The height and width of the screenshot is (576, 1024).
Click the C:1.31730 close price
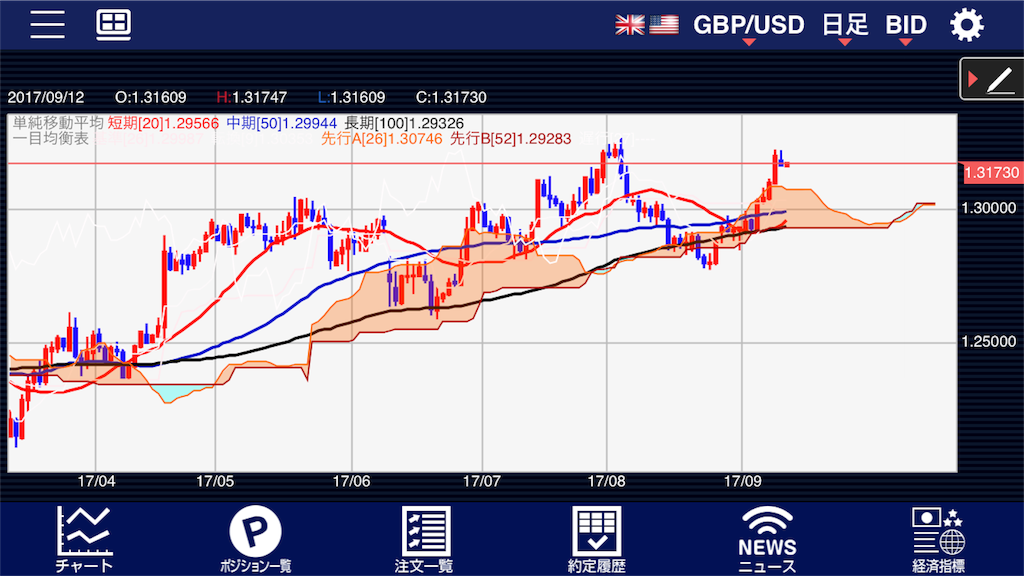coord(451,97)
